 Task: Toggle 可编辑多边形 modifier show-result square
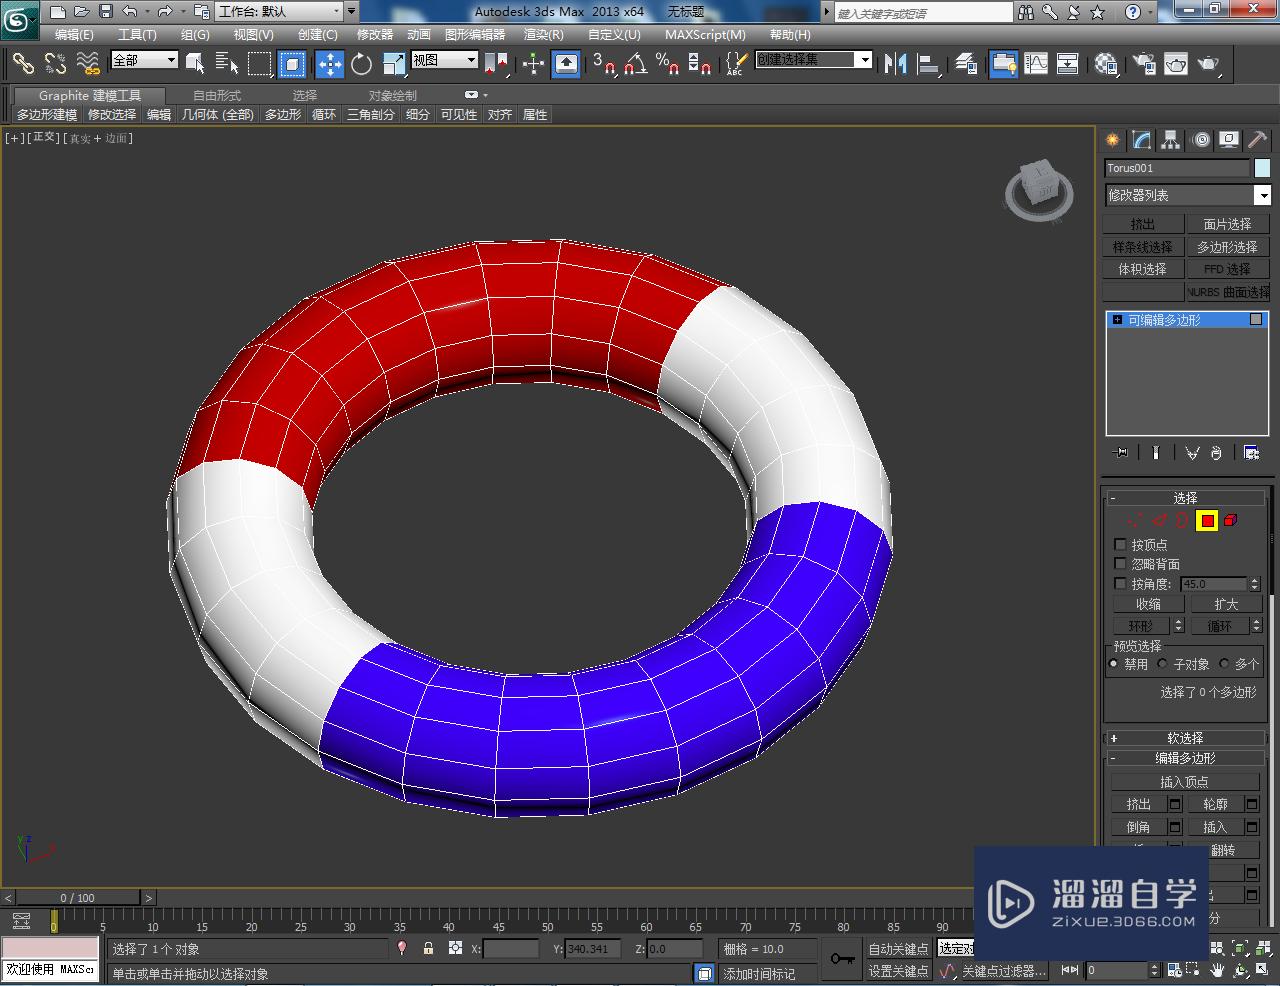1256,319
